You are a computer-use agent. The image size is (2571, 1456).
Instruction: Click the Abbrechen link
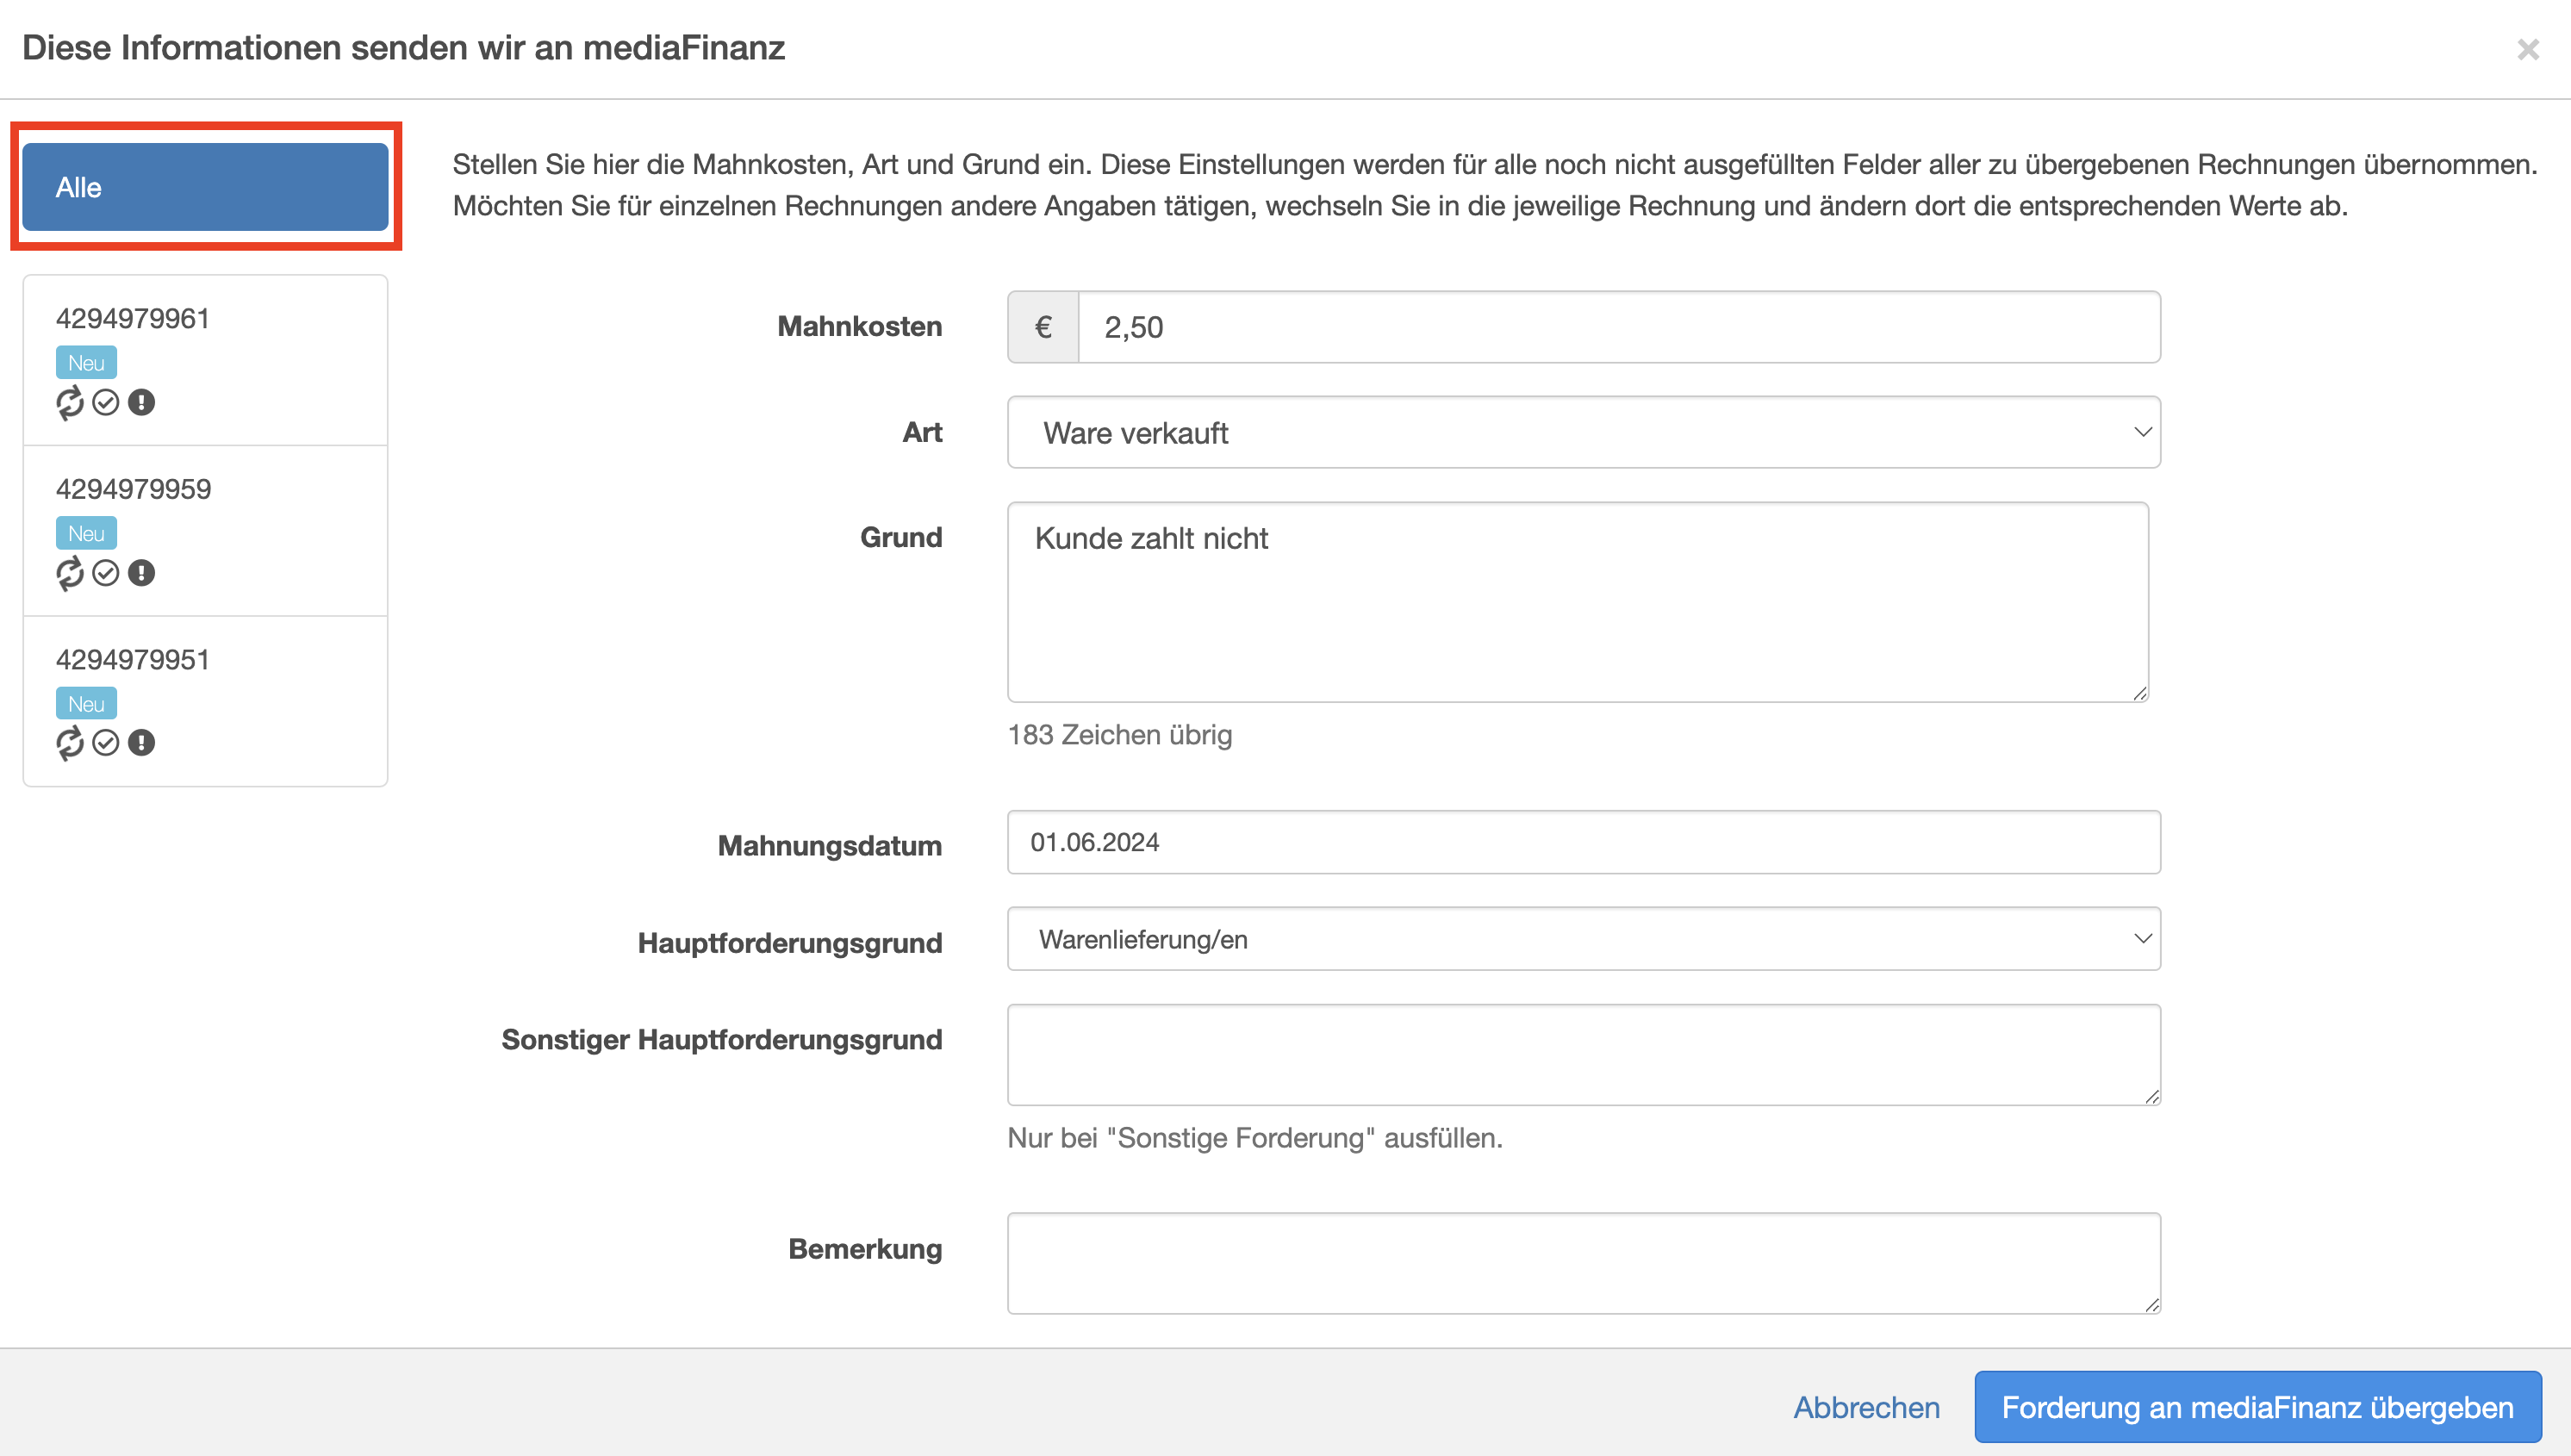[1865, 1406]
